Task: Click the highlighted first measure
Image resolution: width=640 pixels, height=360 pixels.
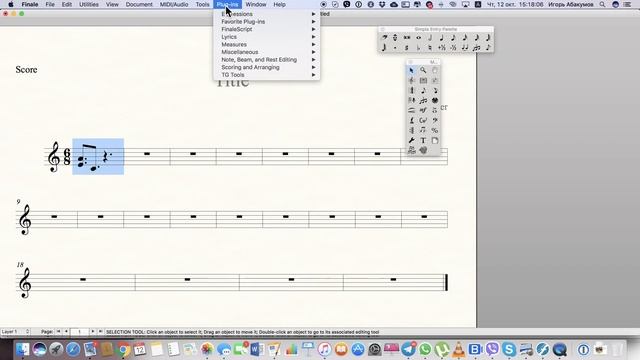Action: pos(98,156)
